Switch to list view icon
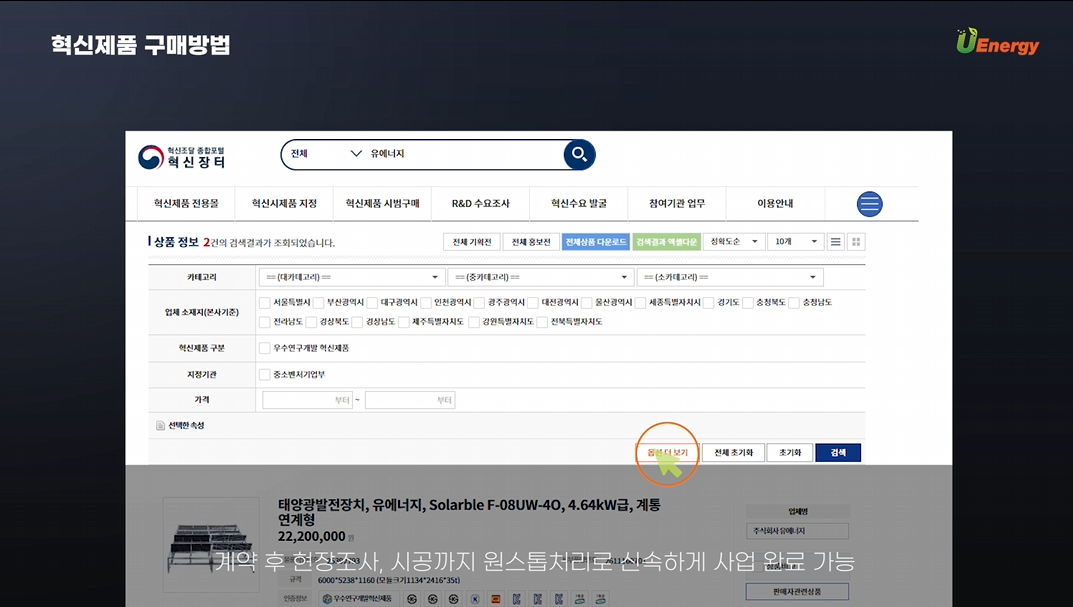 (x=835, y=242)
